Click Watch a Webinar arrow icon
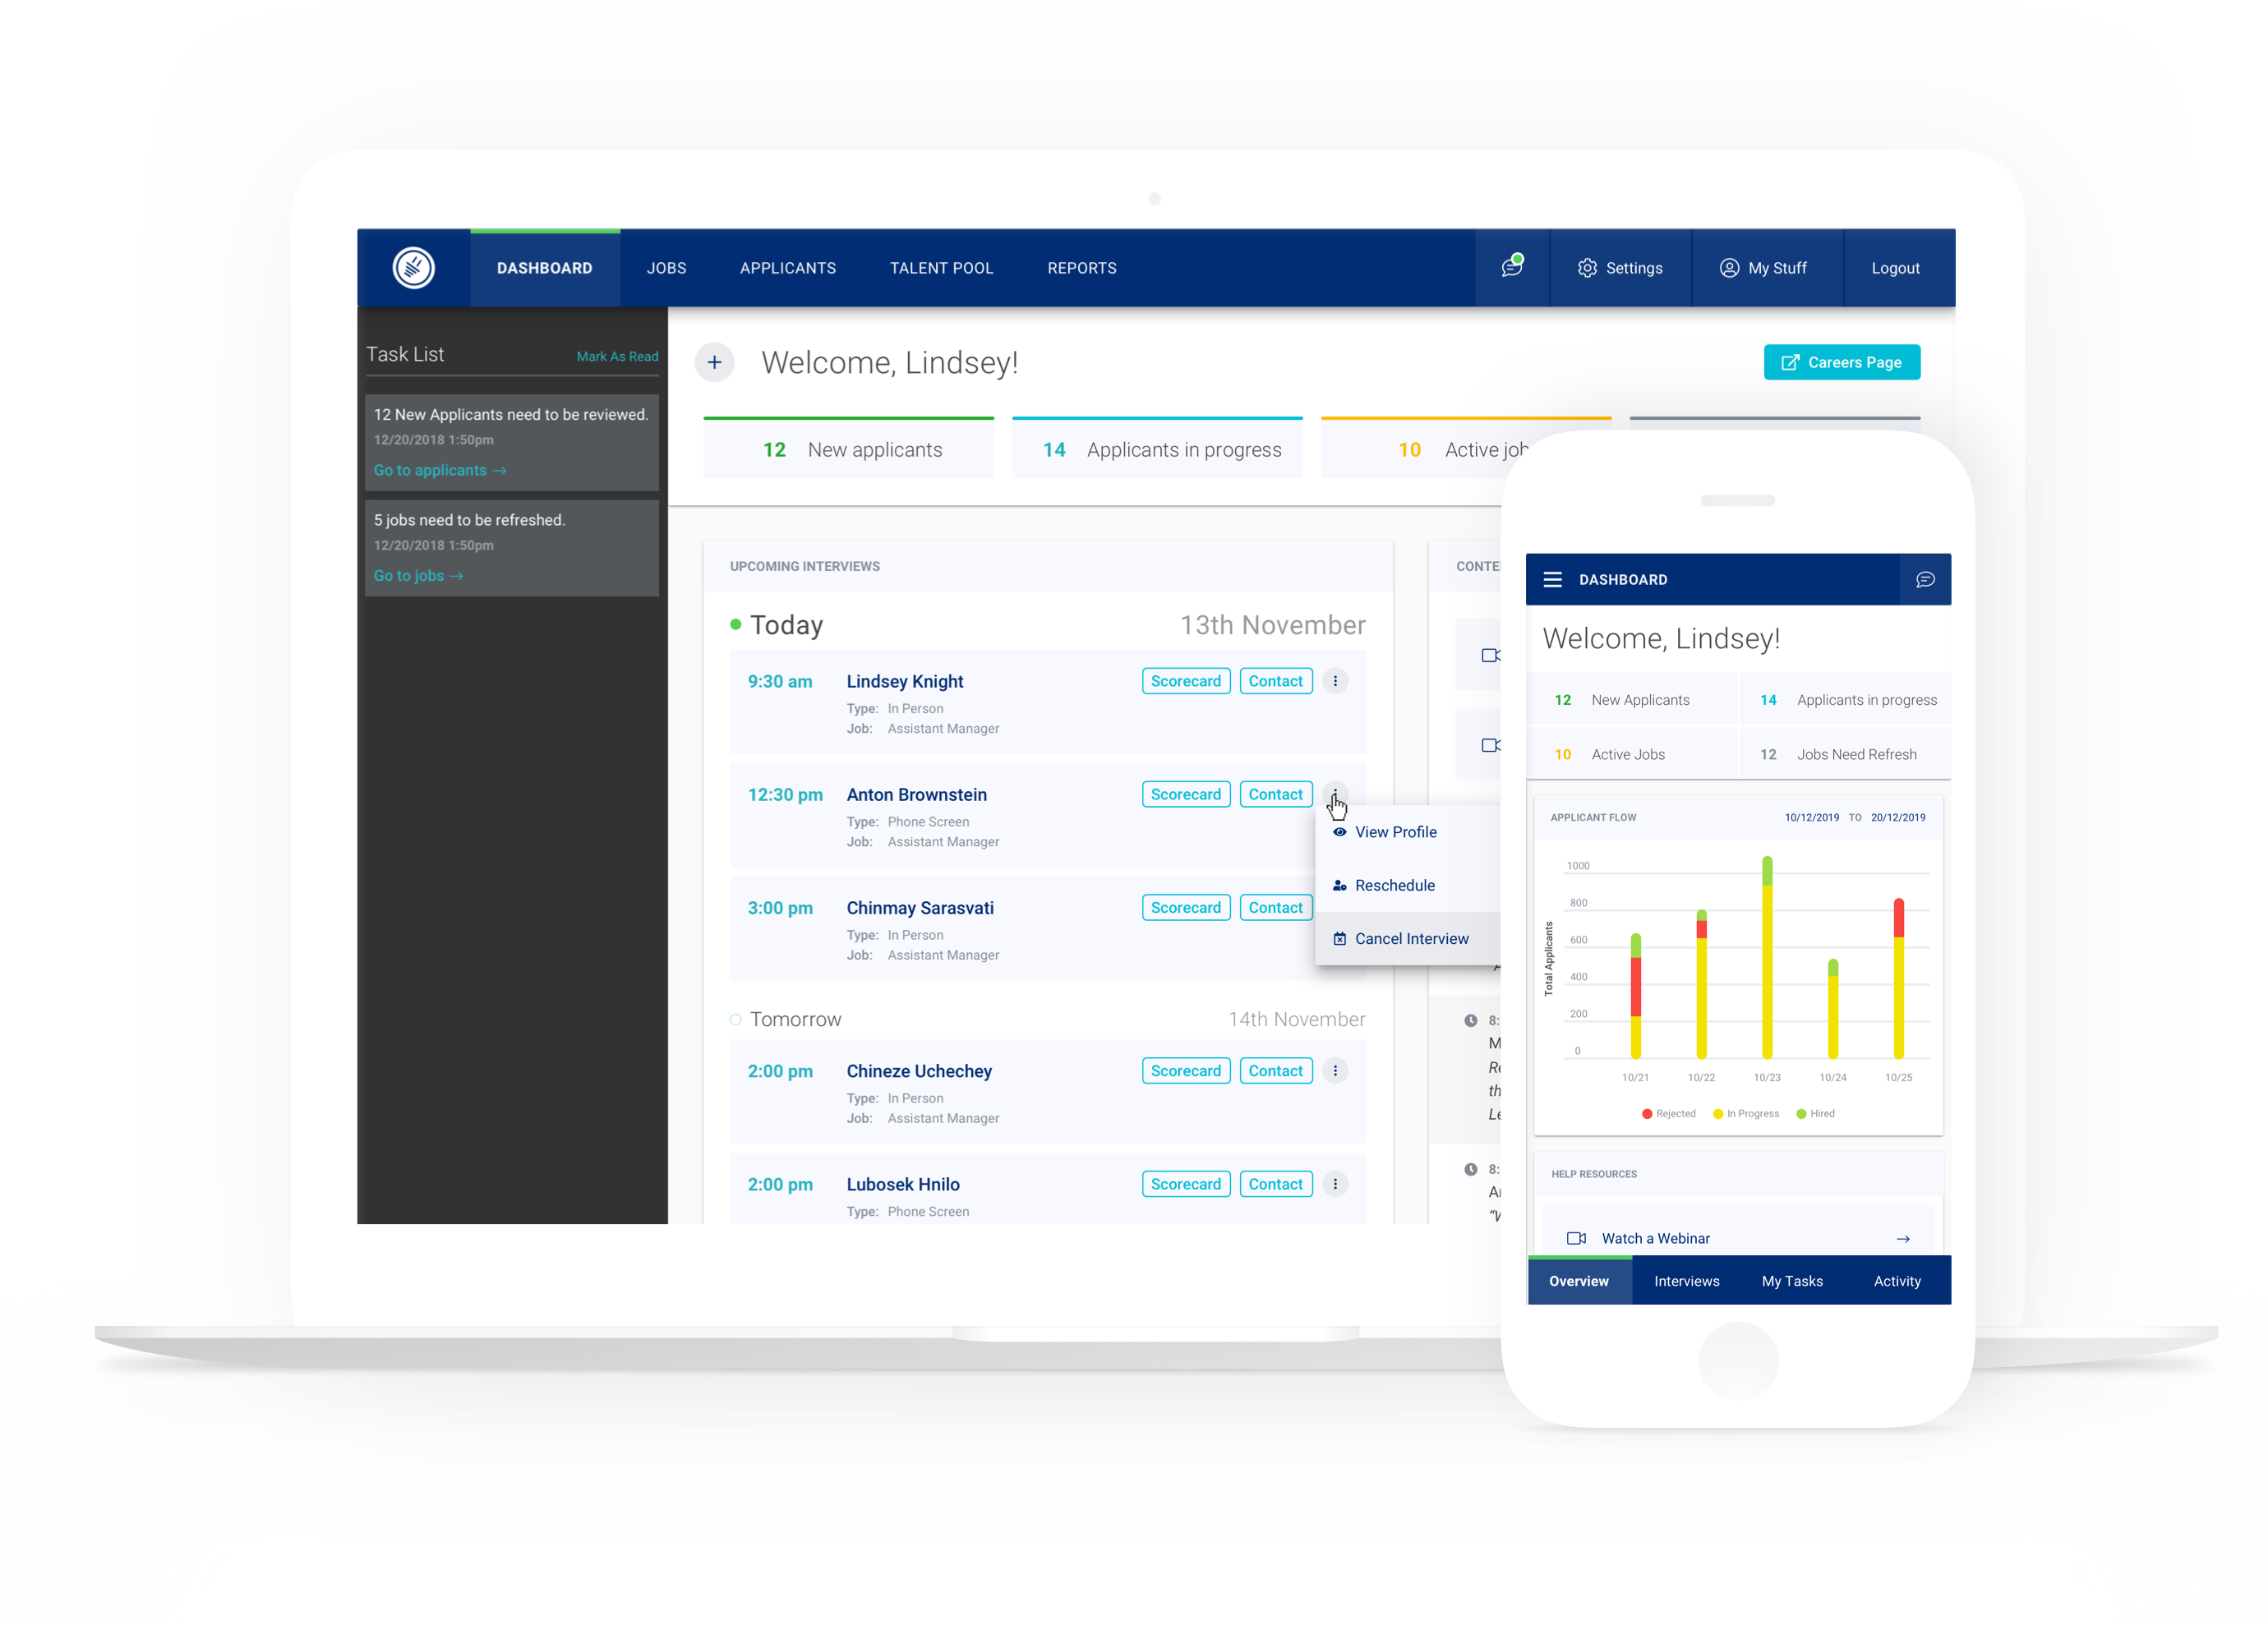The width and height of the screenshot is (2268, 1625). 1903,1239
